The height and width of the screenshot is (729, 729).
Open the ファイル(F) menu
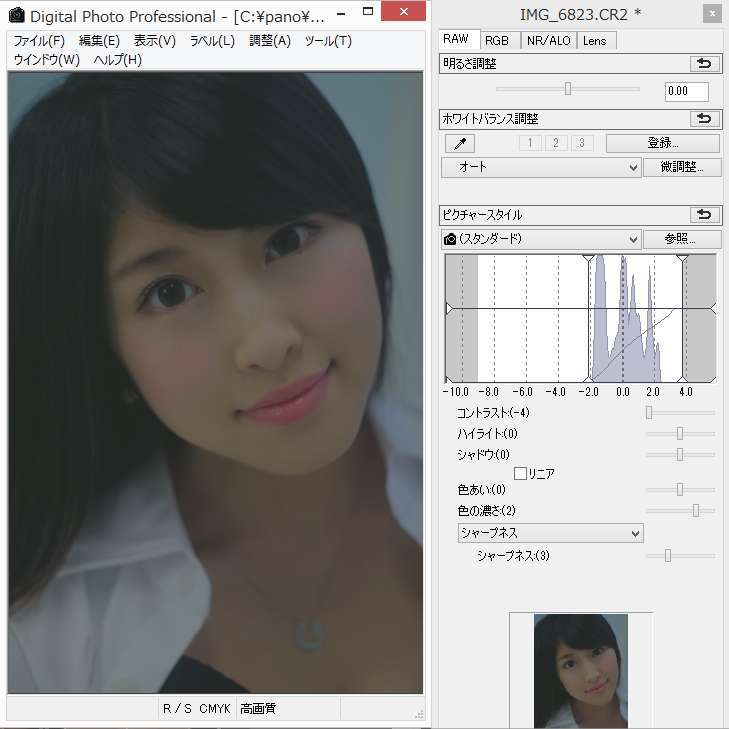[x=39, y=41]
